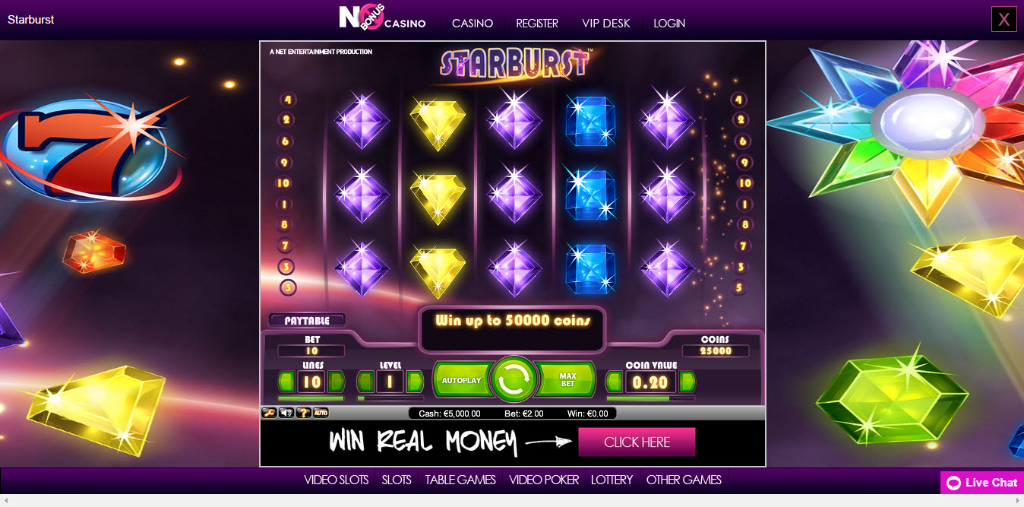
Task: Open Video Slots category
Action: tap(336, 480)
